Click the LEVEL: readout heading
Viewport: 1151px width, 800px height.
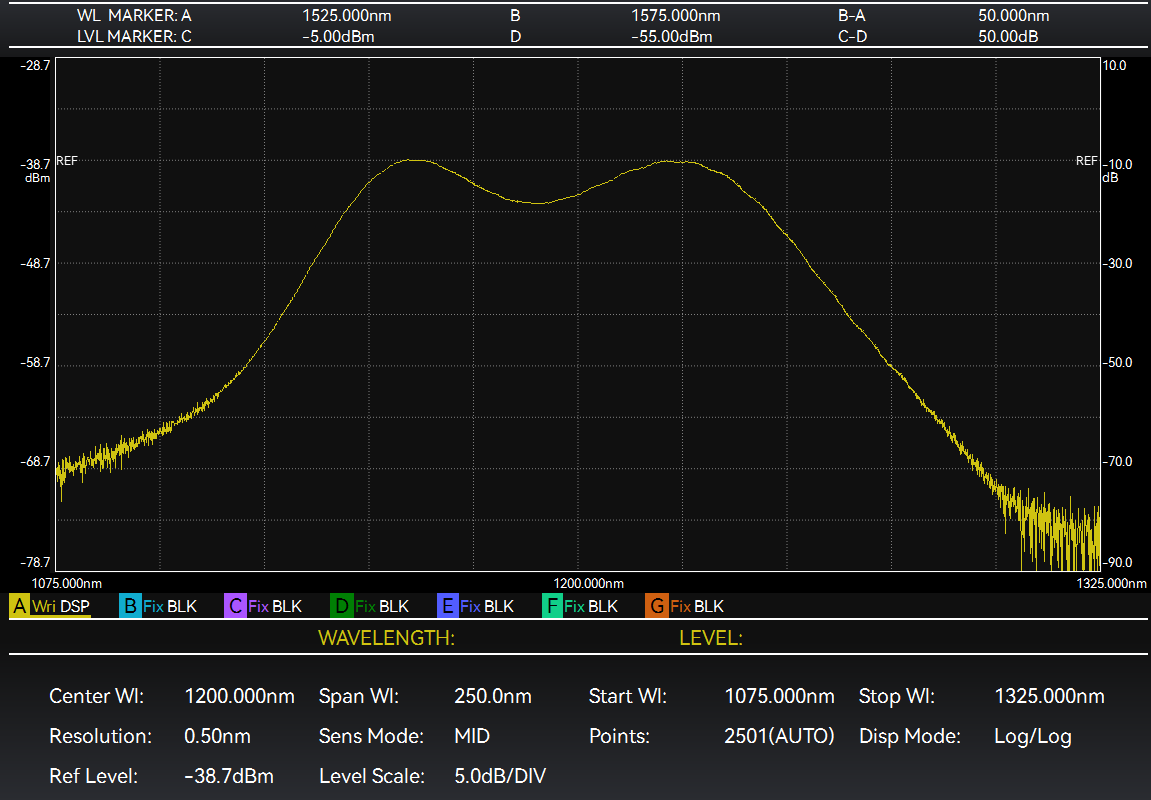(x=711, y=638)
